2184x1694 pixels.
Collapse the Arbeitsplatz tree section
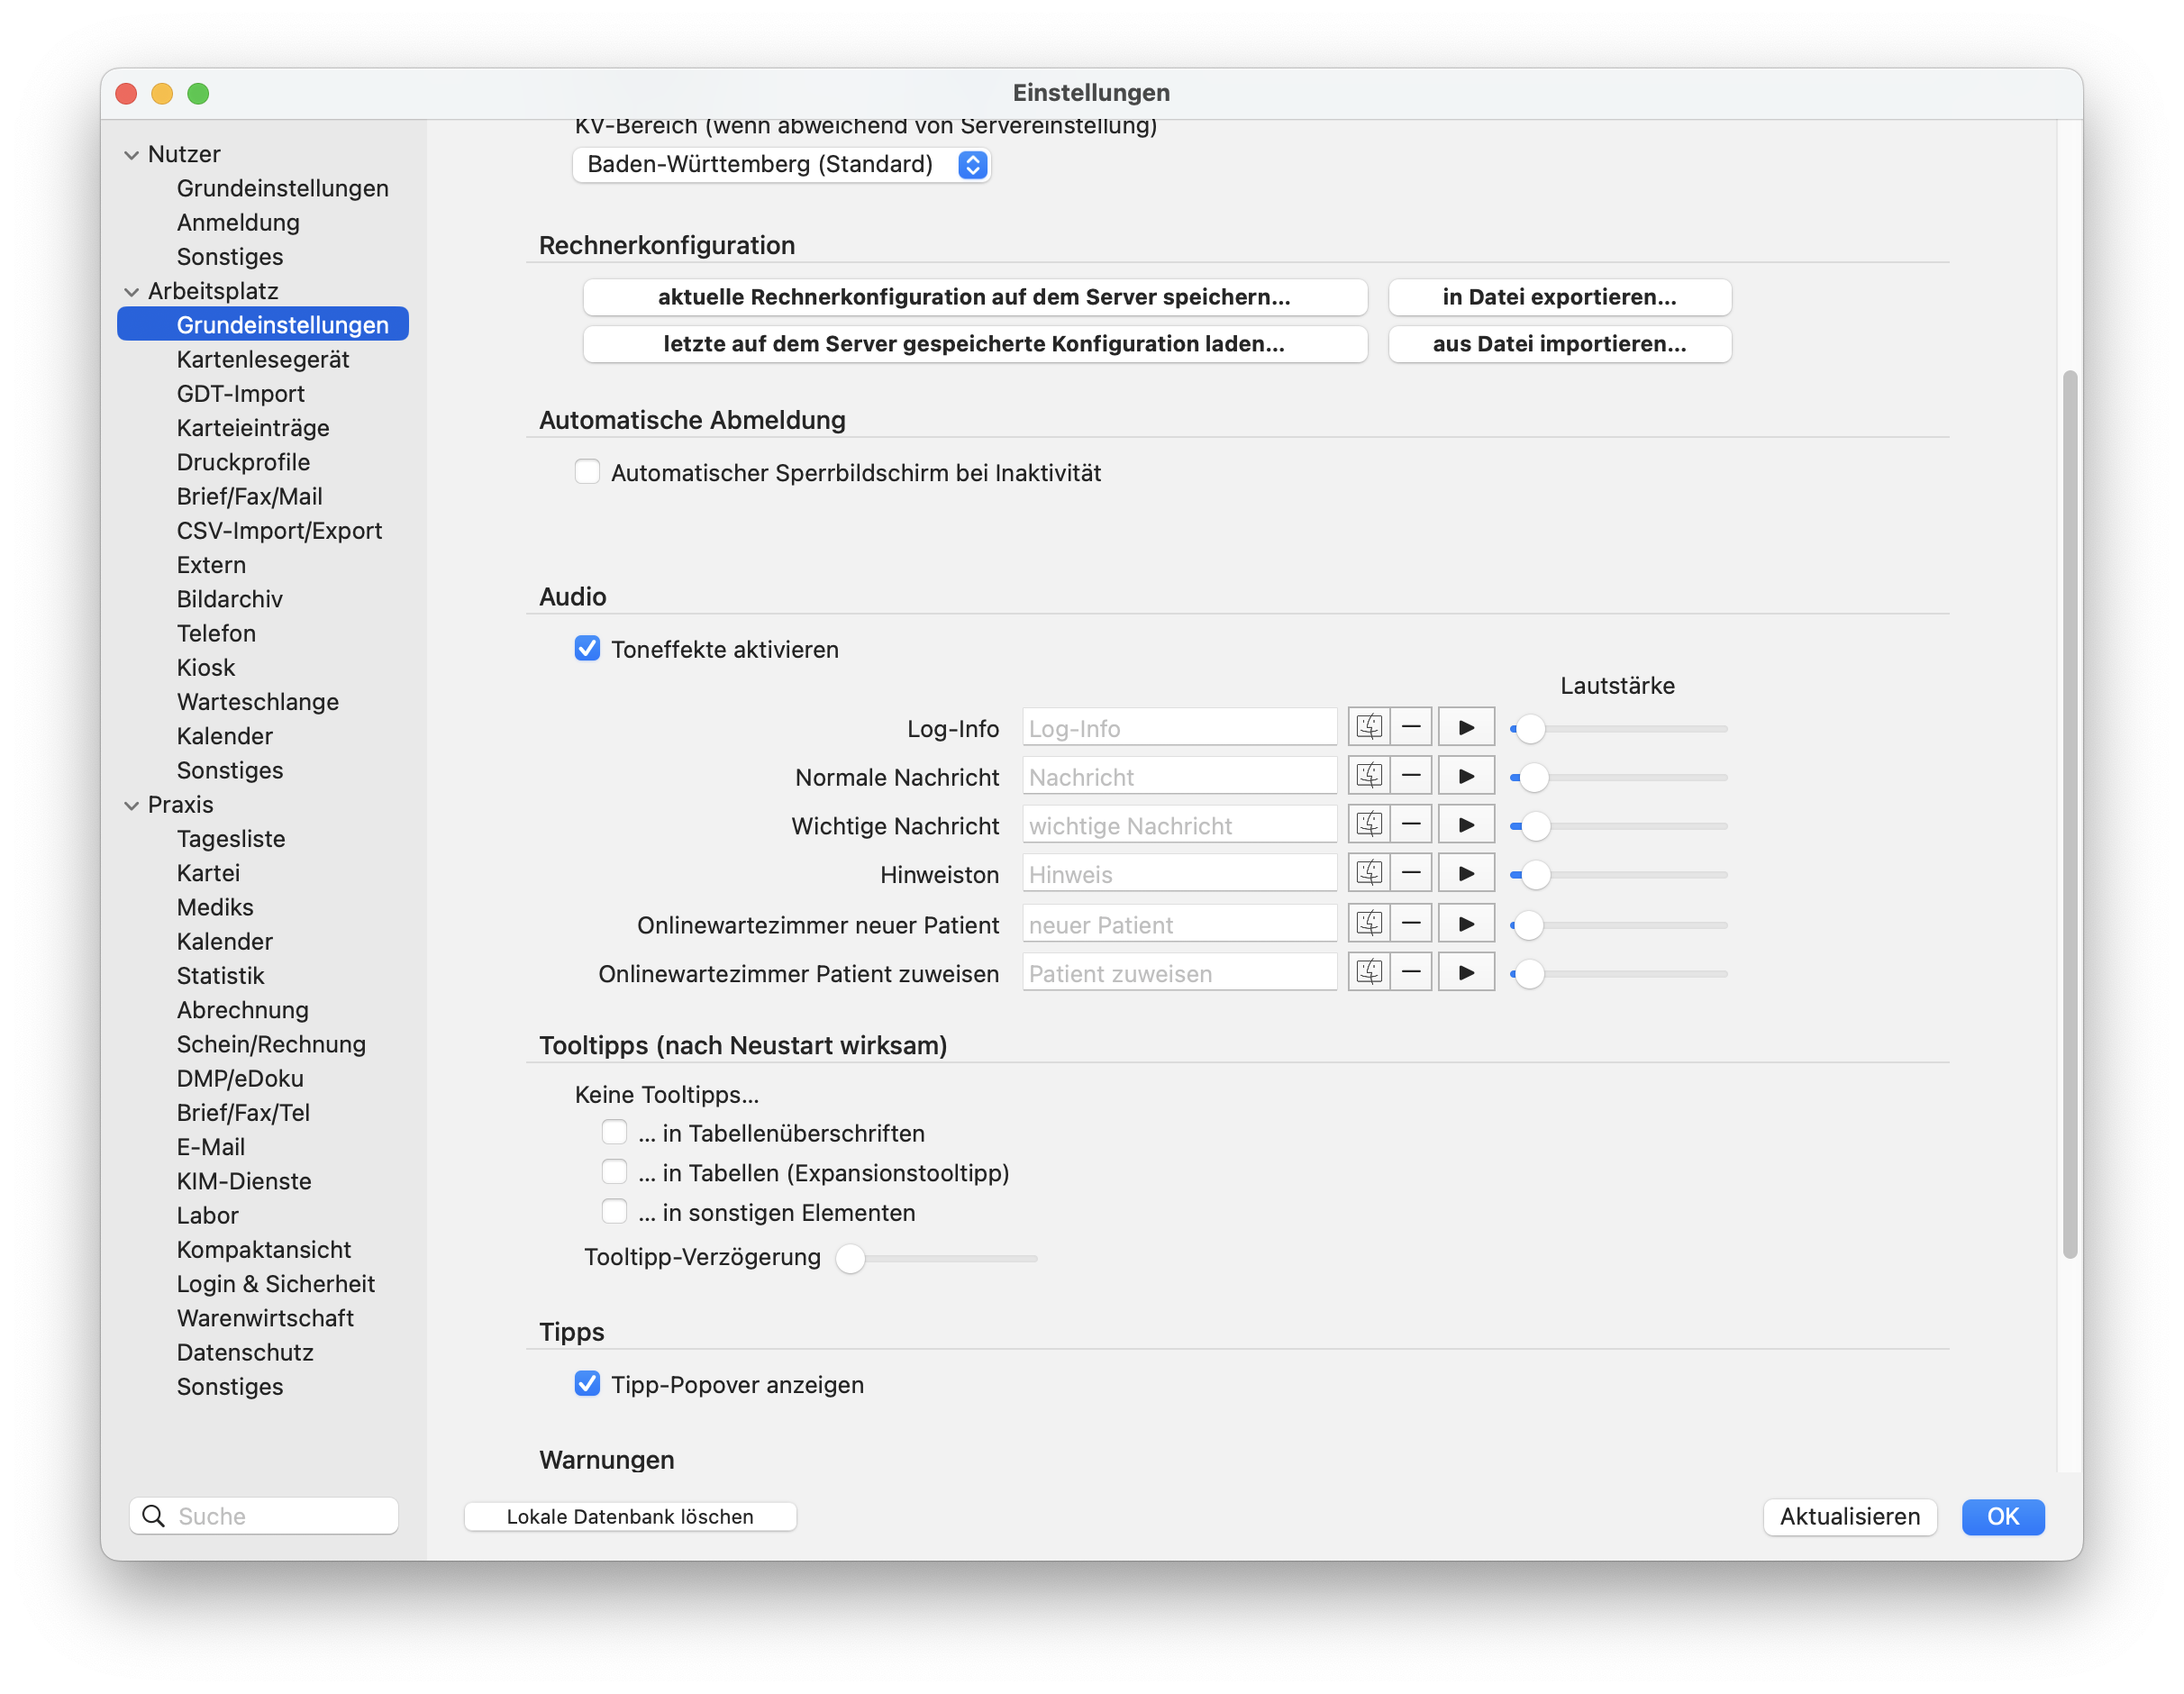point(131,291)
